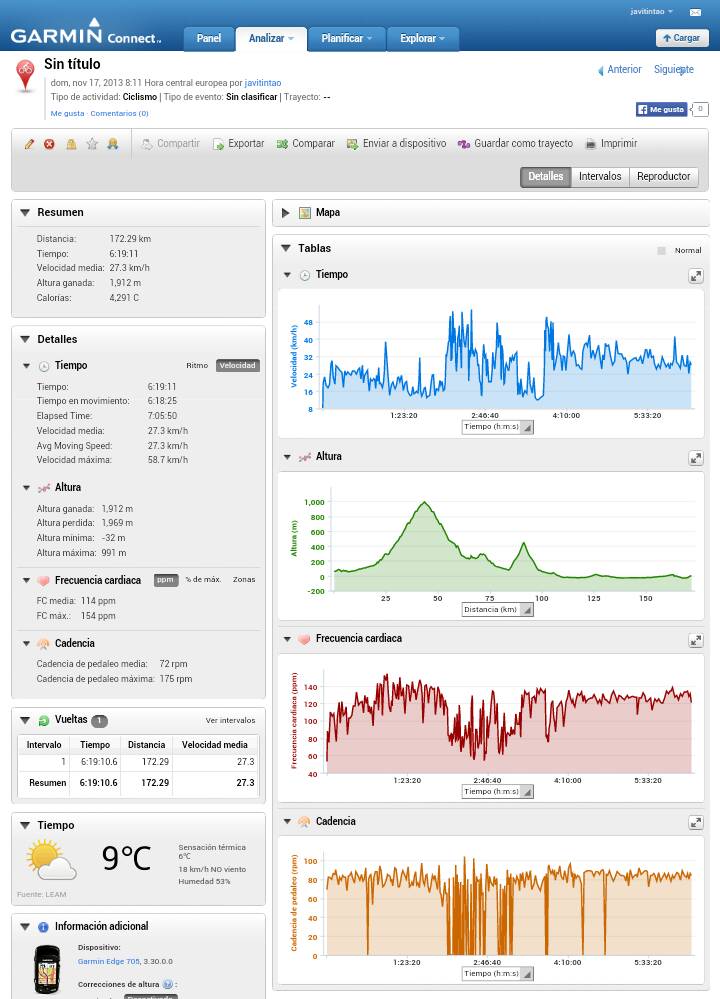Expand the Mapa panel
Image resolution: width=720 pixels, height=999 pixels.
pyautogui.click(x=286, y=213)
